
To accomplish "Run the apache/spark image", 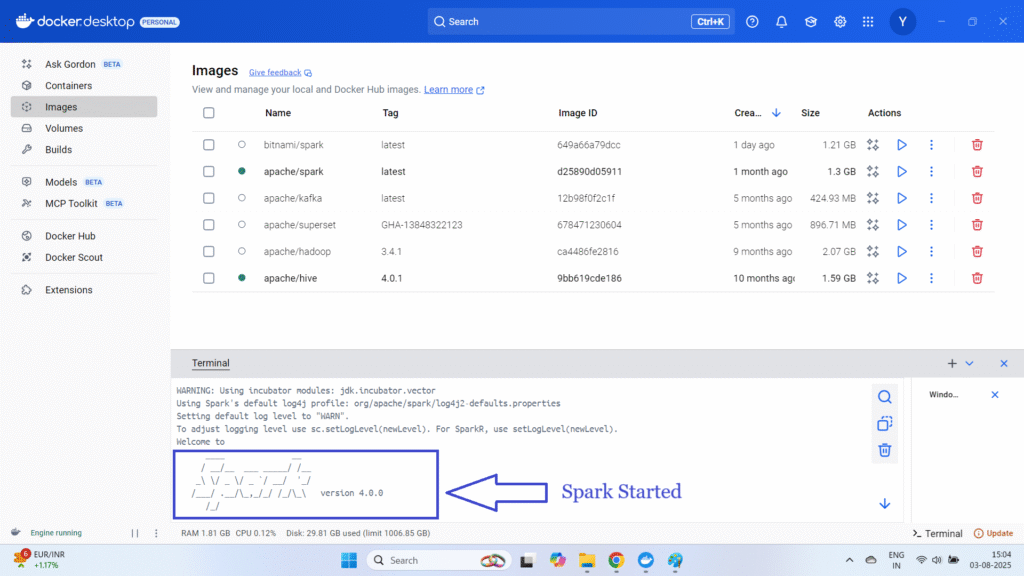I will click(902, 172).
